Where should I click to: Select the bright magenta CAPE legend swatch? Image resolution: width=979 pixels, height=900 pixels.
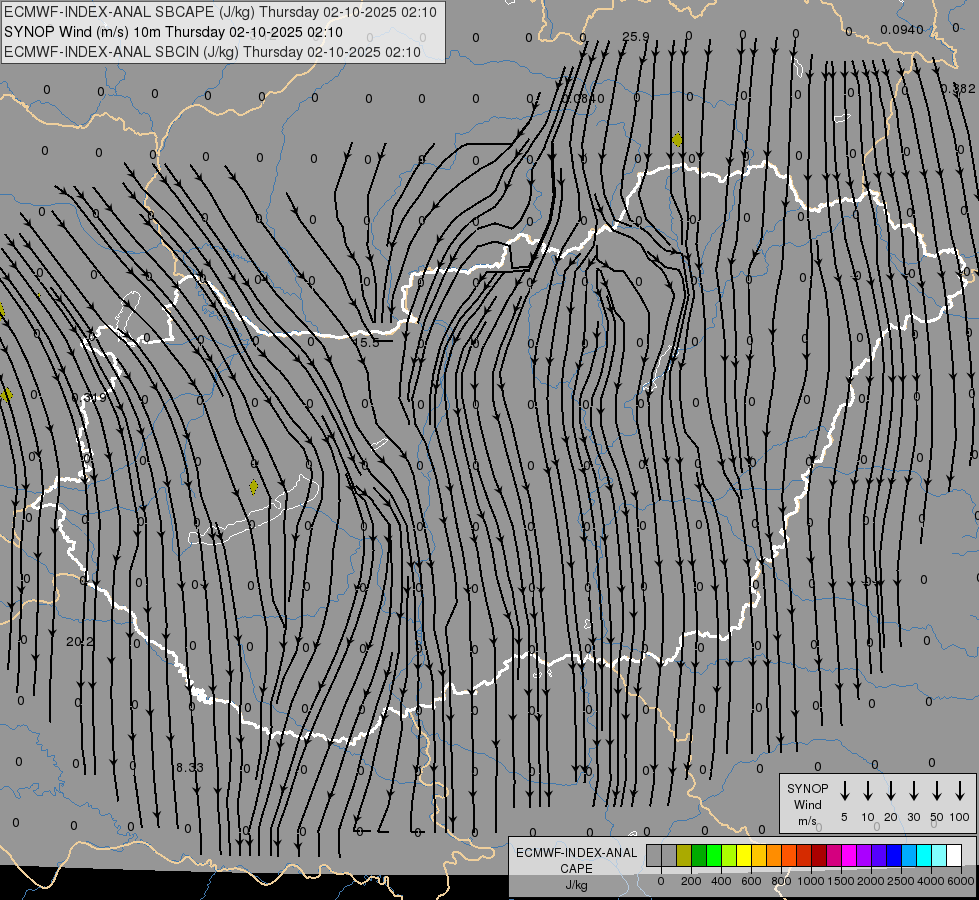click(x=850, y=855)
